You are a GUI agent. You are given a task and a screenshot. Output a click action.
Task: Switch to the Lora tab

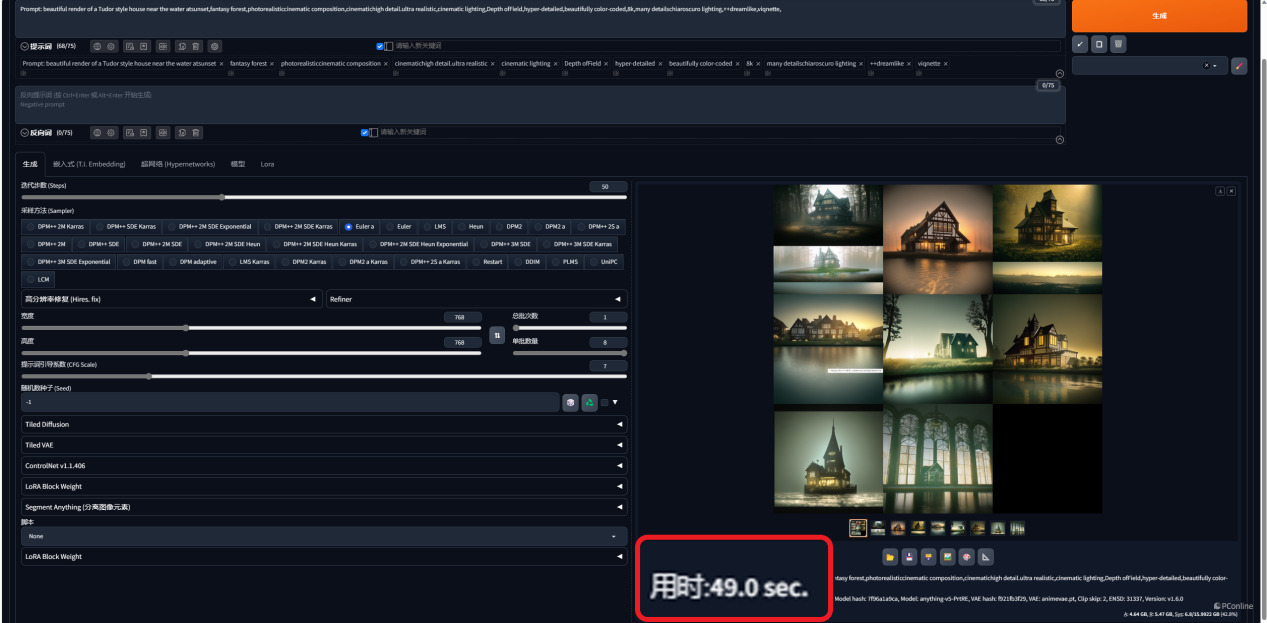coord(267,164)
